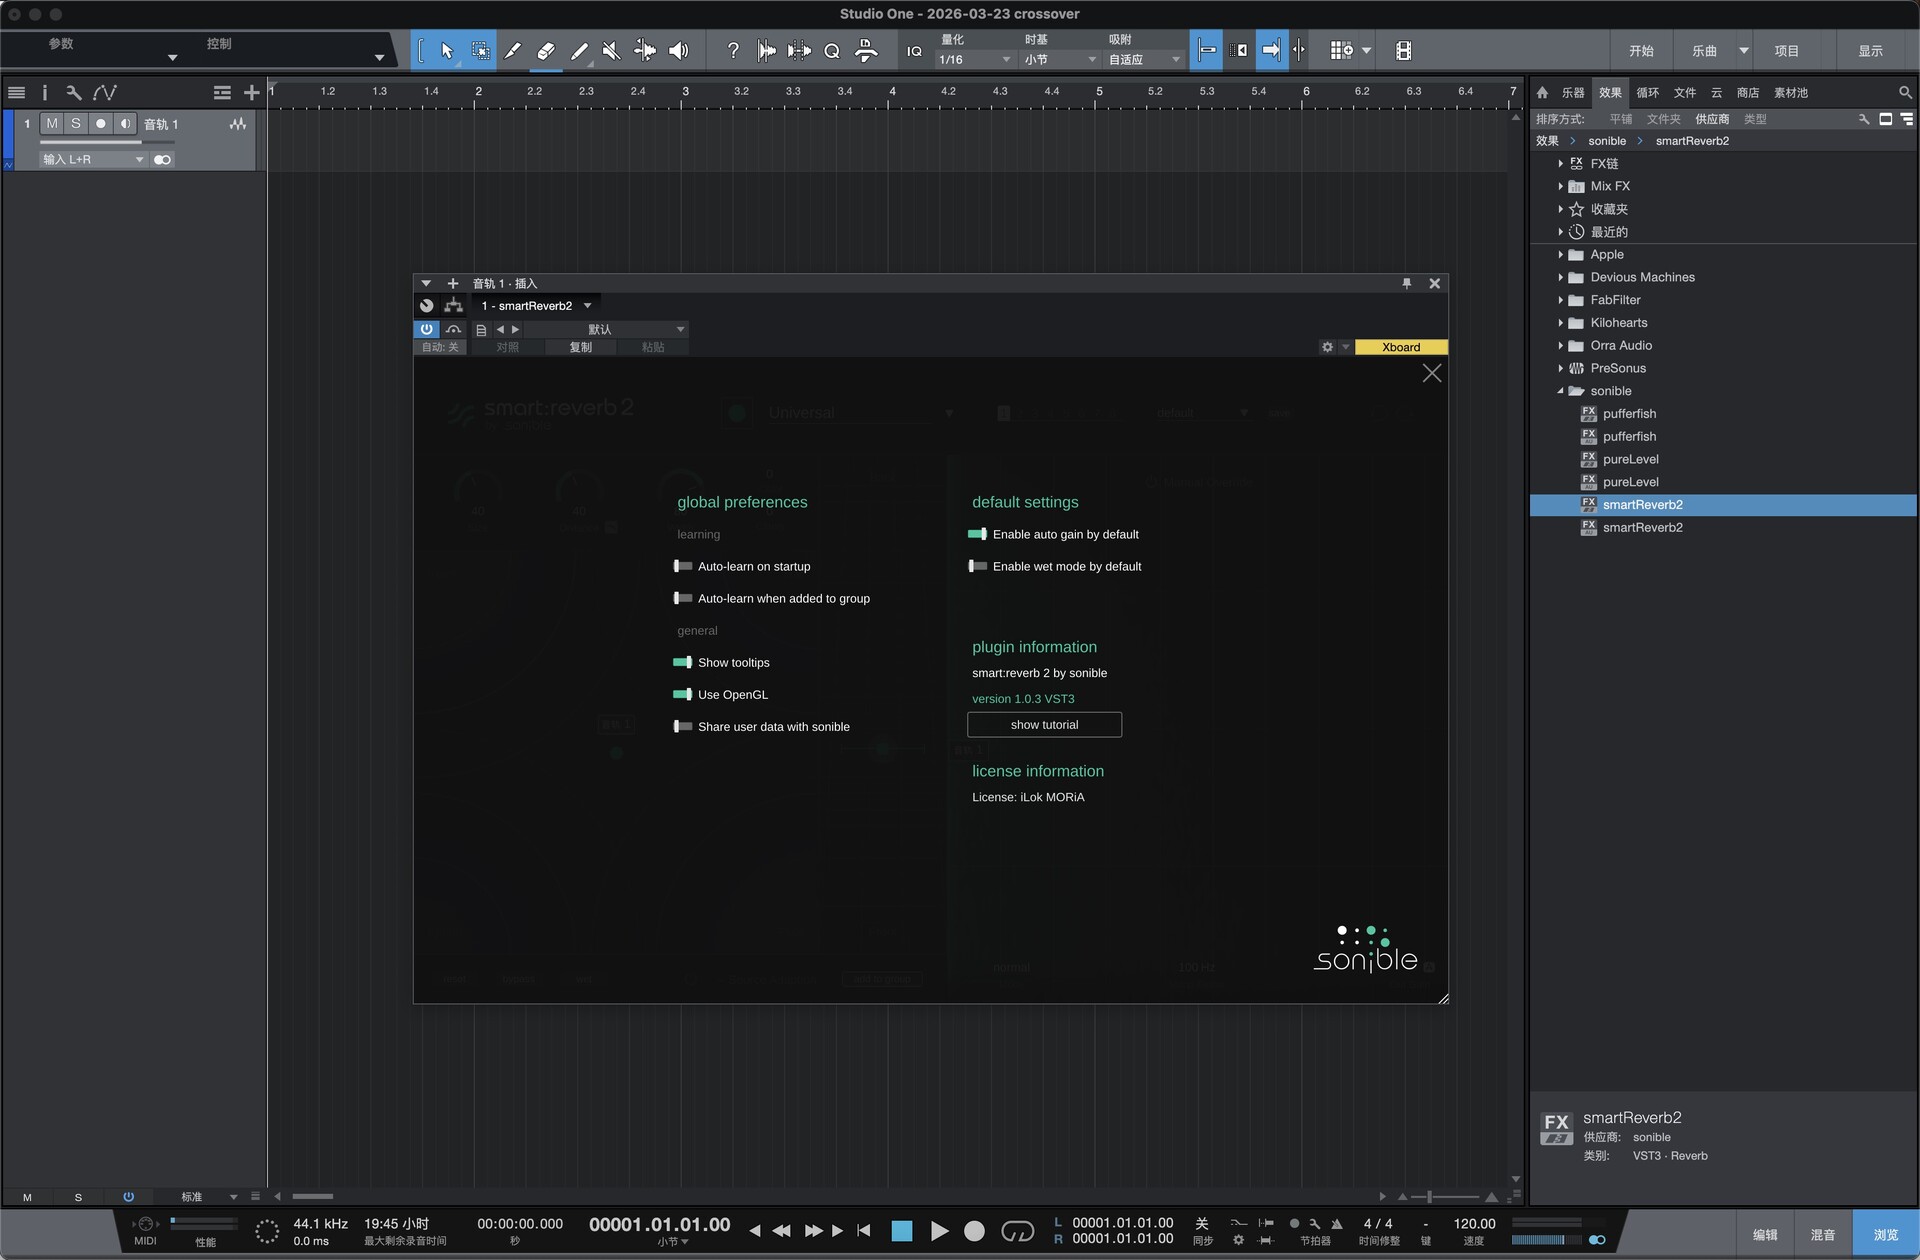Screen dimensions: 1920x1260
Task: Collapse the sonible folder
Action: point(1560,391)
